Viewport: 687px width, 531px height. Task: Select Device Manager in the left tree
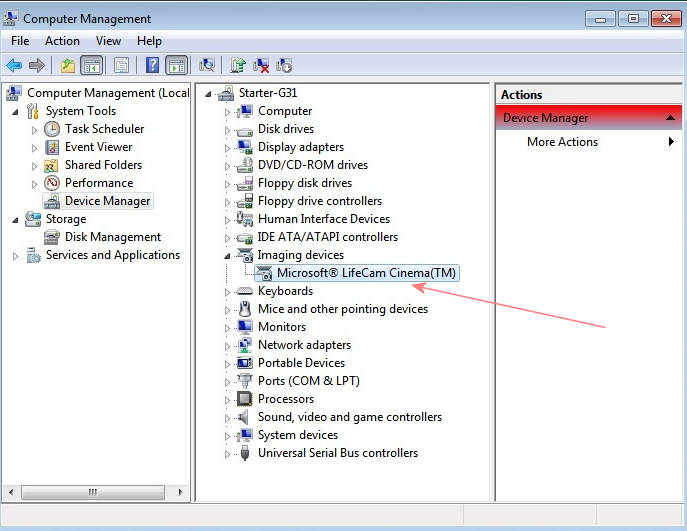pyautogui.click(x=107, y=201)
